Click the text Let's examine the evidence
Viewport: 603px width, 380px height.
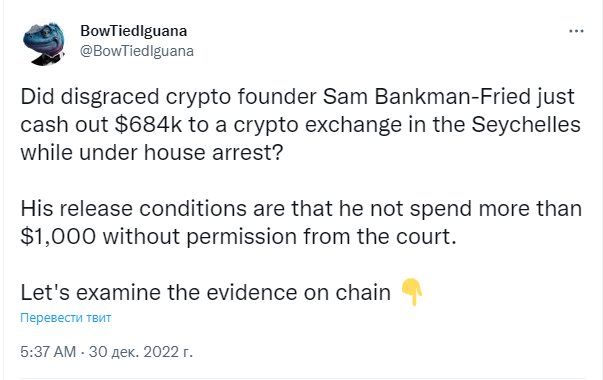[160, 292]
